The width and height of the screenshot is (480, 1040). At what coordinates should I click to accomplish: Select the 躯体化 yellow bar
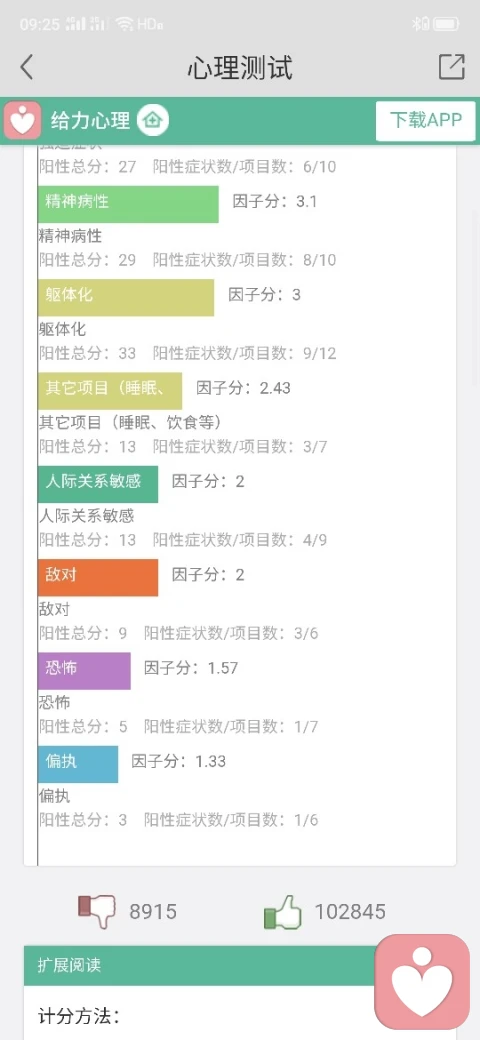click(126, 297)
